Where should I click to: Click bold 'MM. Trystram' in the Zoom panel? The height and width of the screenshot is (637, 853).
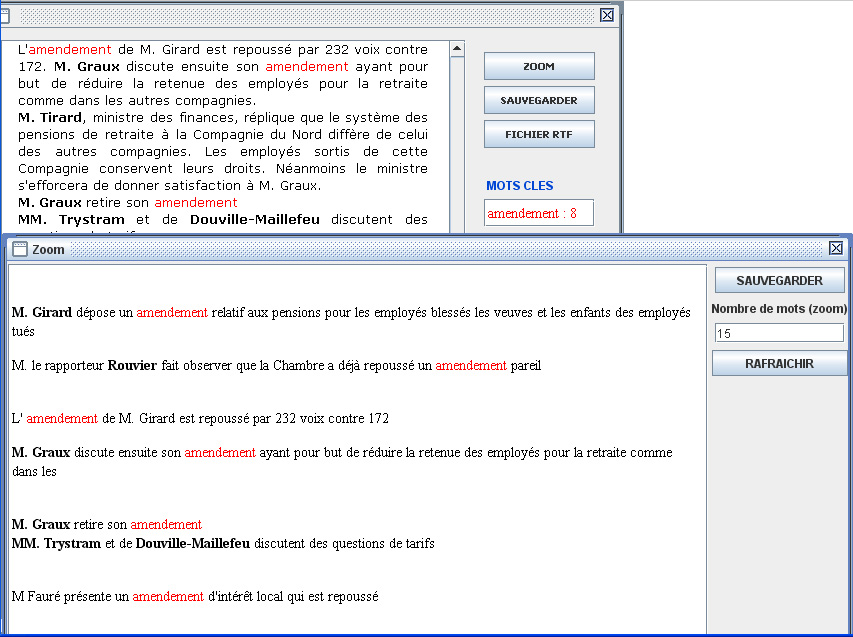pyautogui.click(x=54, y=543)
